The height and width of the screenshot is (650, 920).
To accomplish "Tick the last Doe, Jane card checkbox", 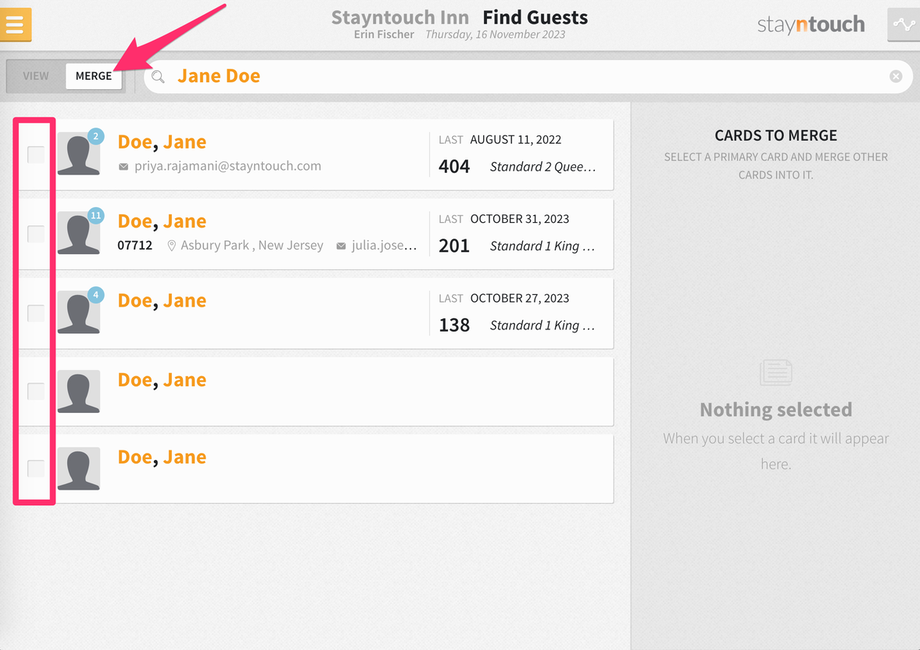I will coord(36,469).
